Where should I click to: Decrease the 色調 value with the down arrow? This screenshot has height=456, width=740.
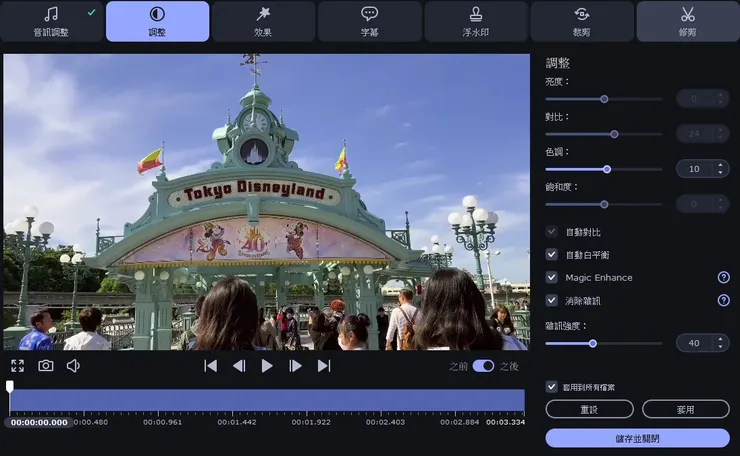pyautogui.click(x=721, y=173)
